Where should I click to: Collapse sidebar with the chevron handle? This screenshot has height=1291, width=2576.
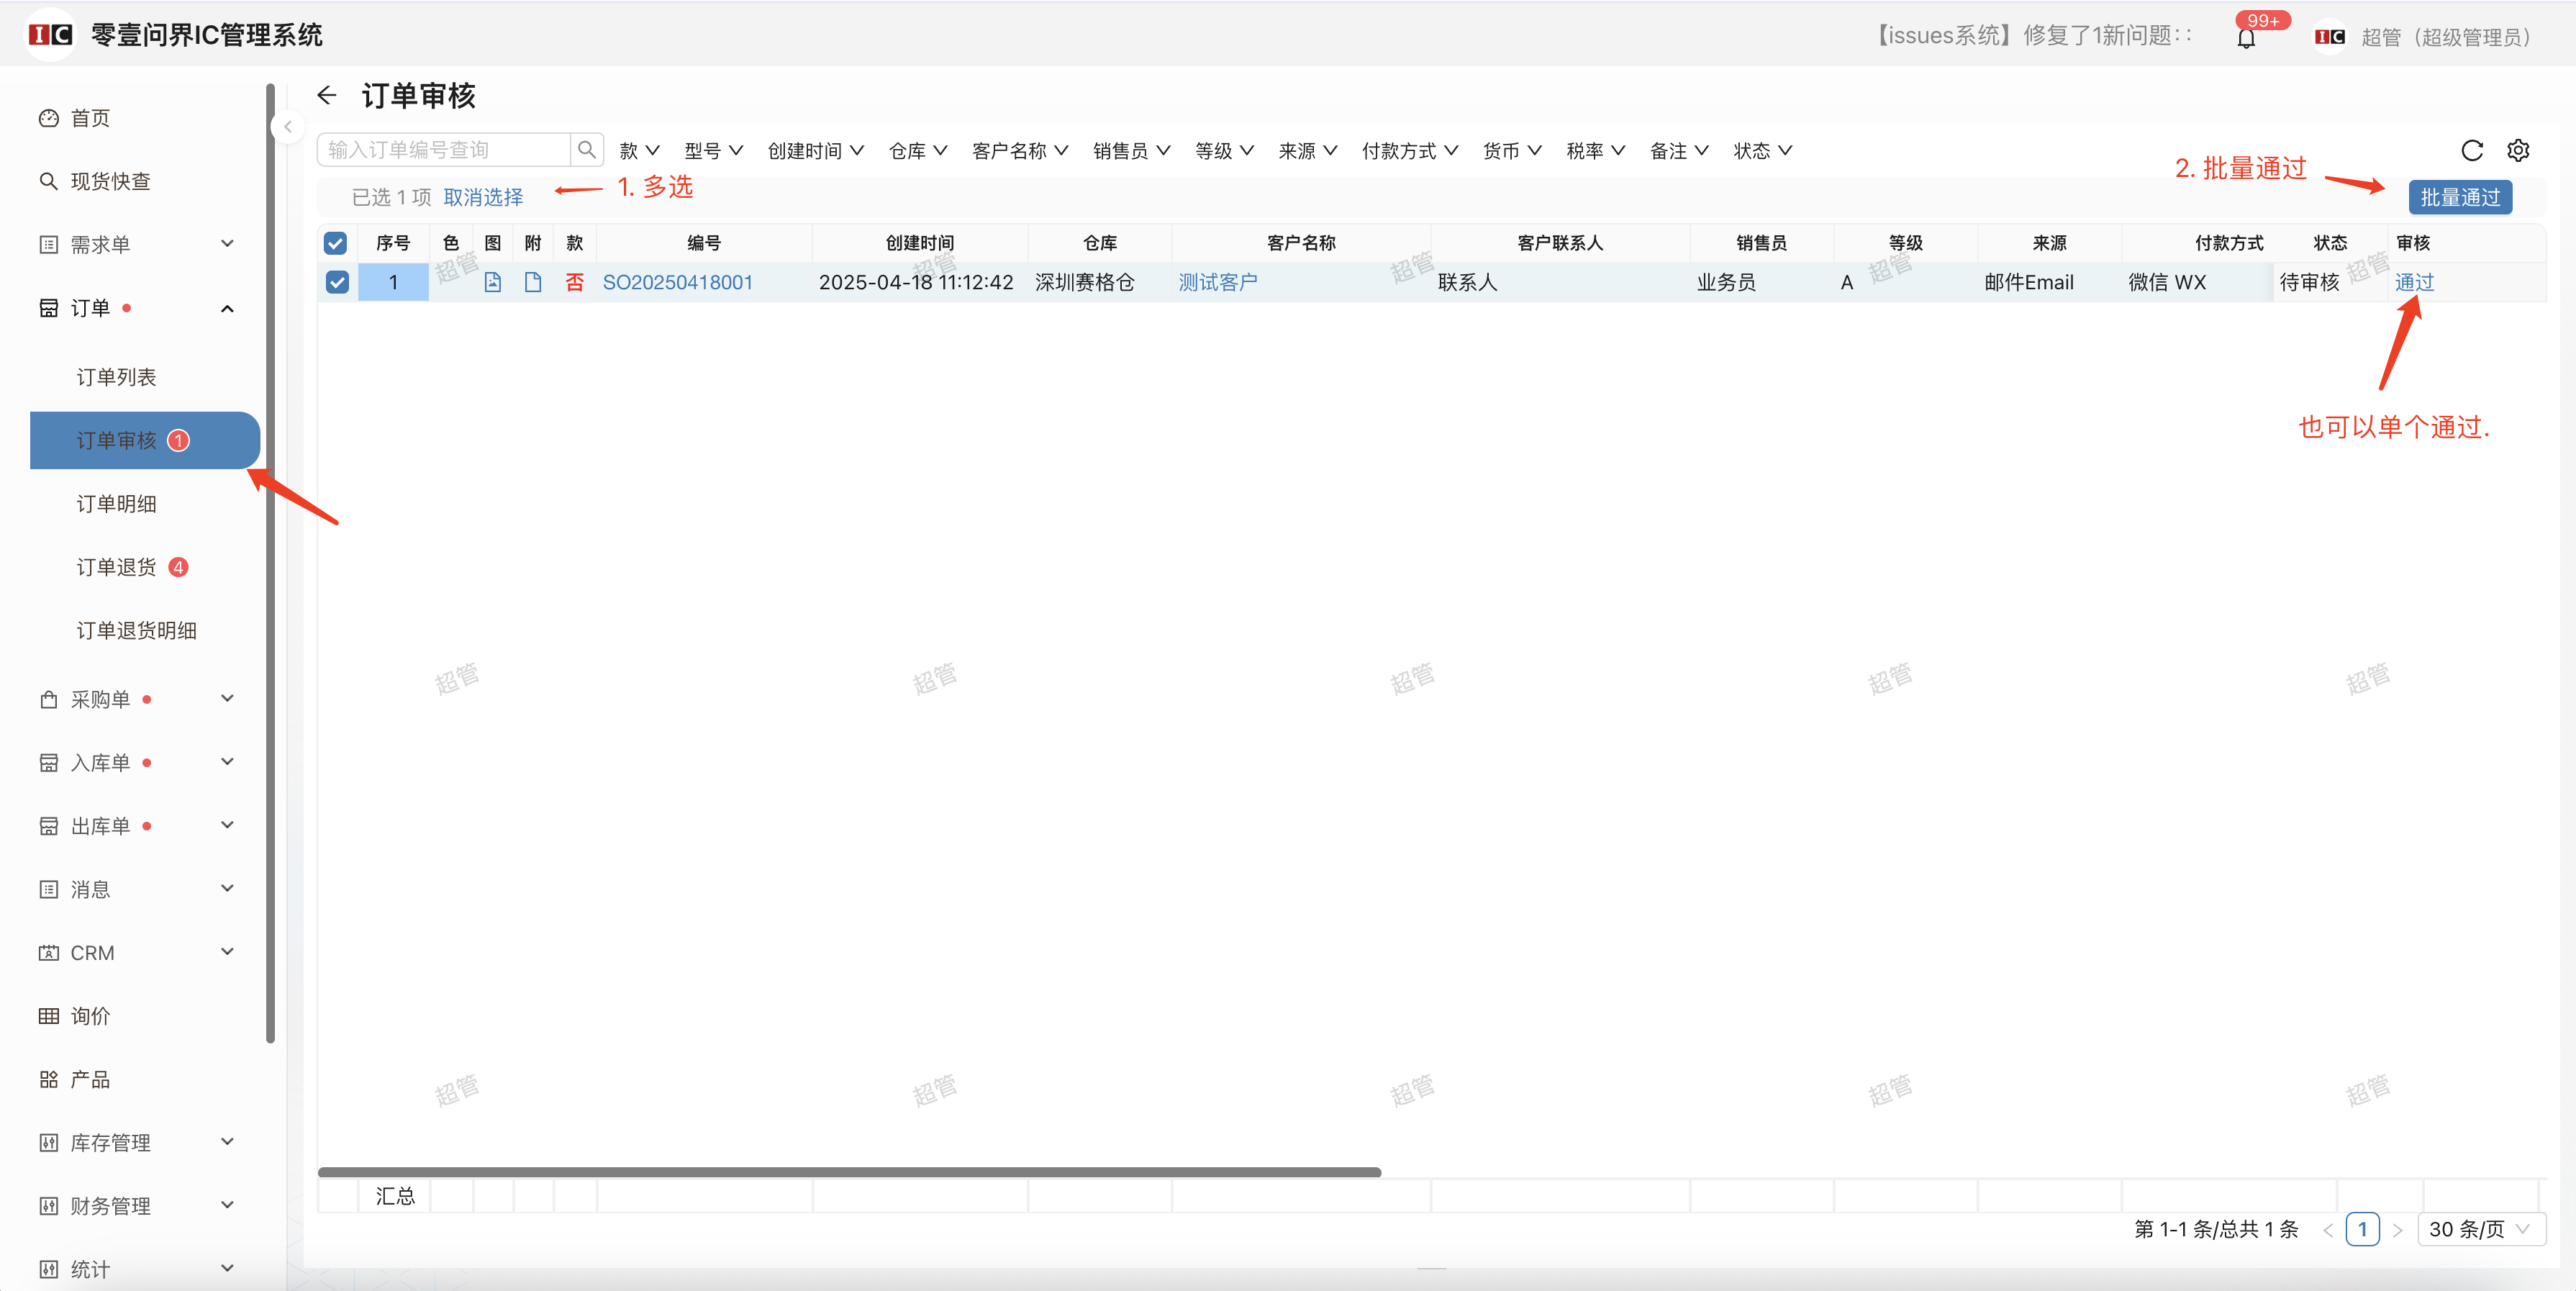[x=288, y=127]
